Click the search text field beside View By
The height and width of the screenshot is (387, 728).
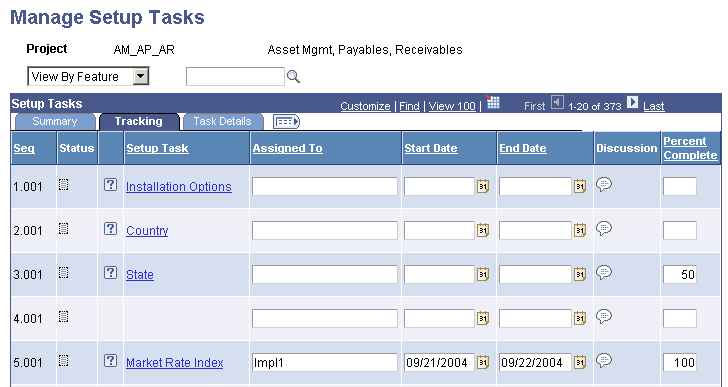tap(235, 77)
